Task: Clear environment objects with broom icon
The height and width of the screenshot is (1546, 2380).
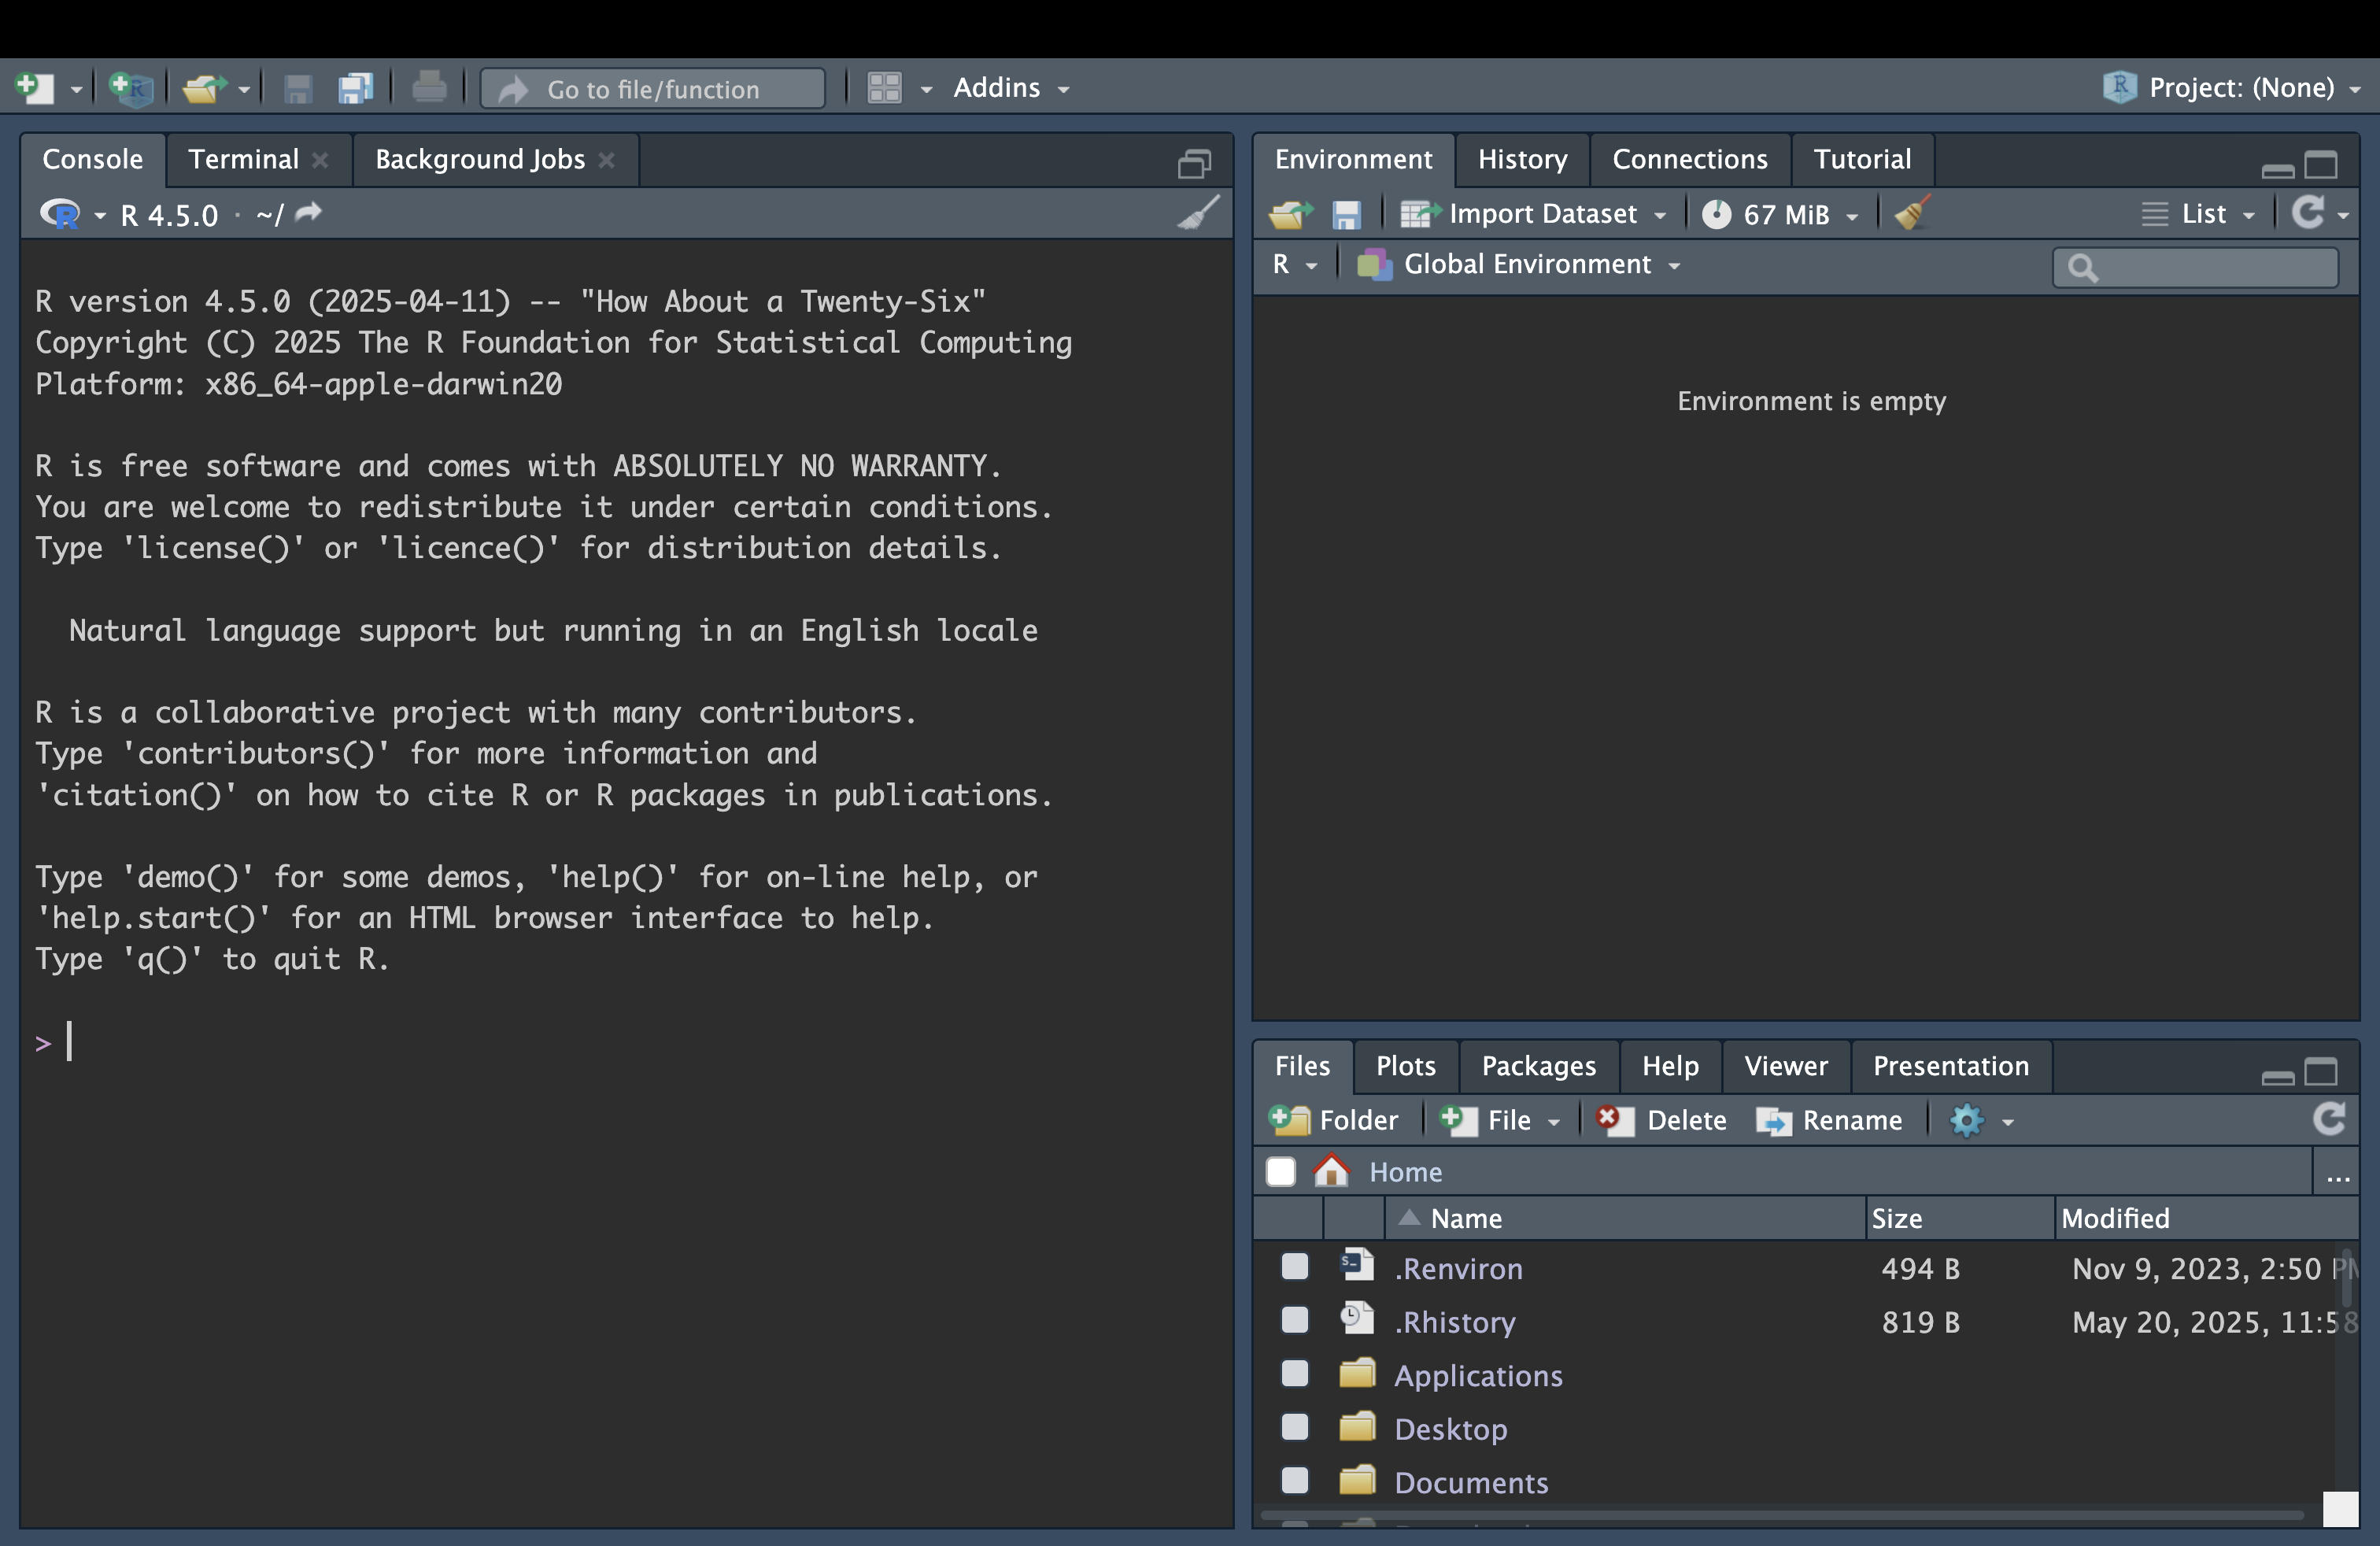Action: coord(1911,213)
